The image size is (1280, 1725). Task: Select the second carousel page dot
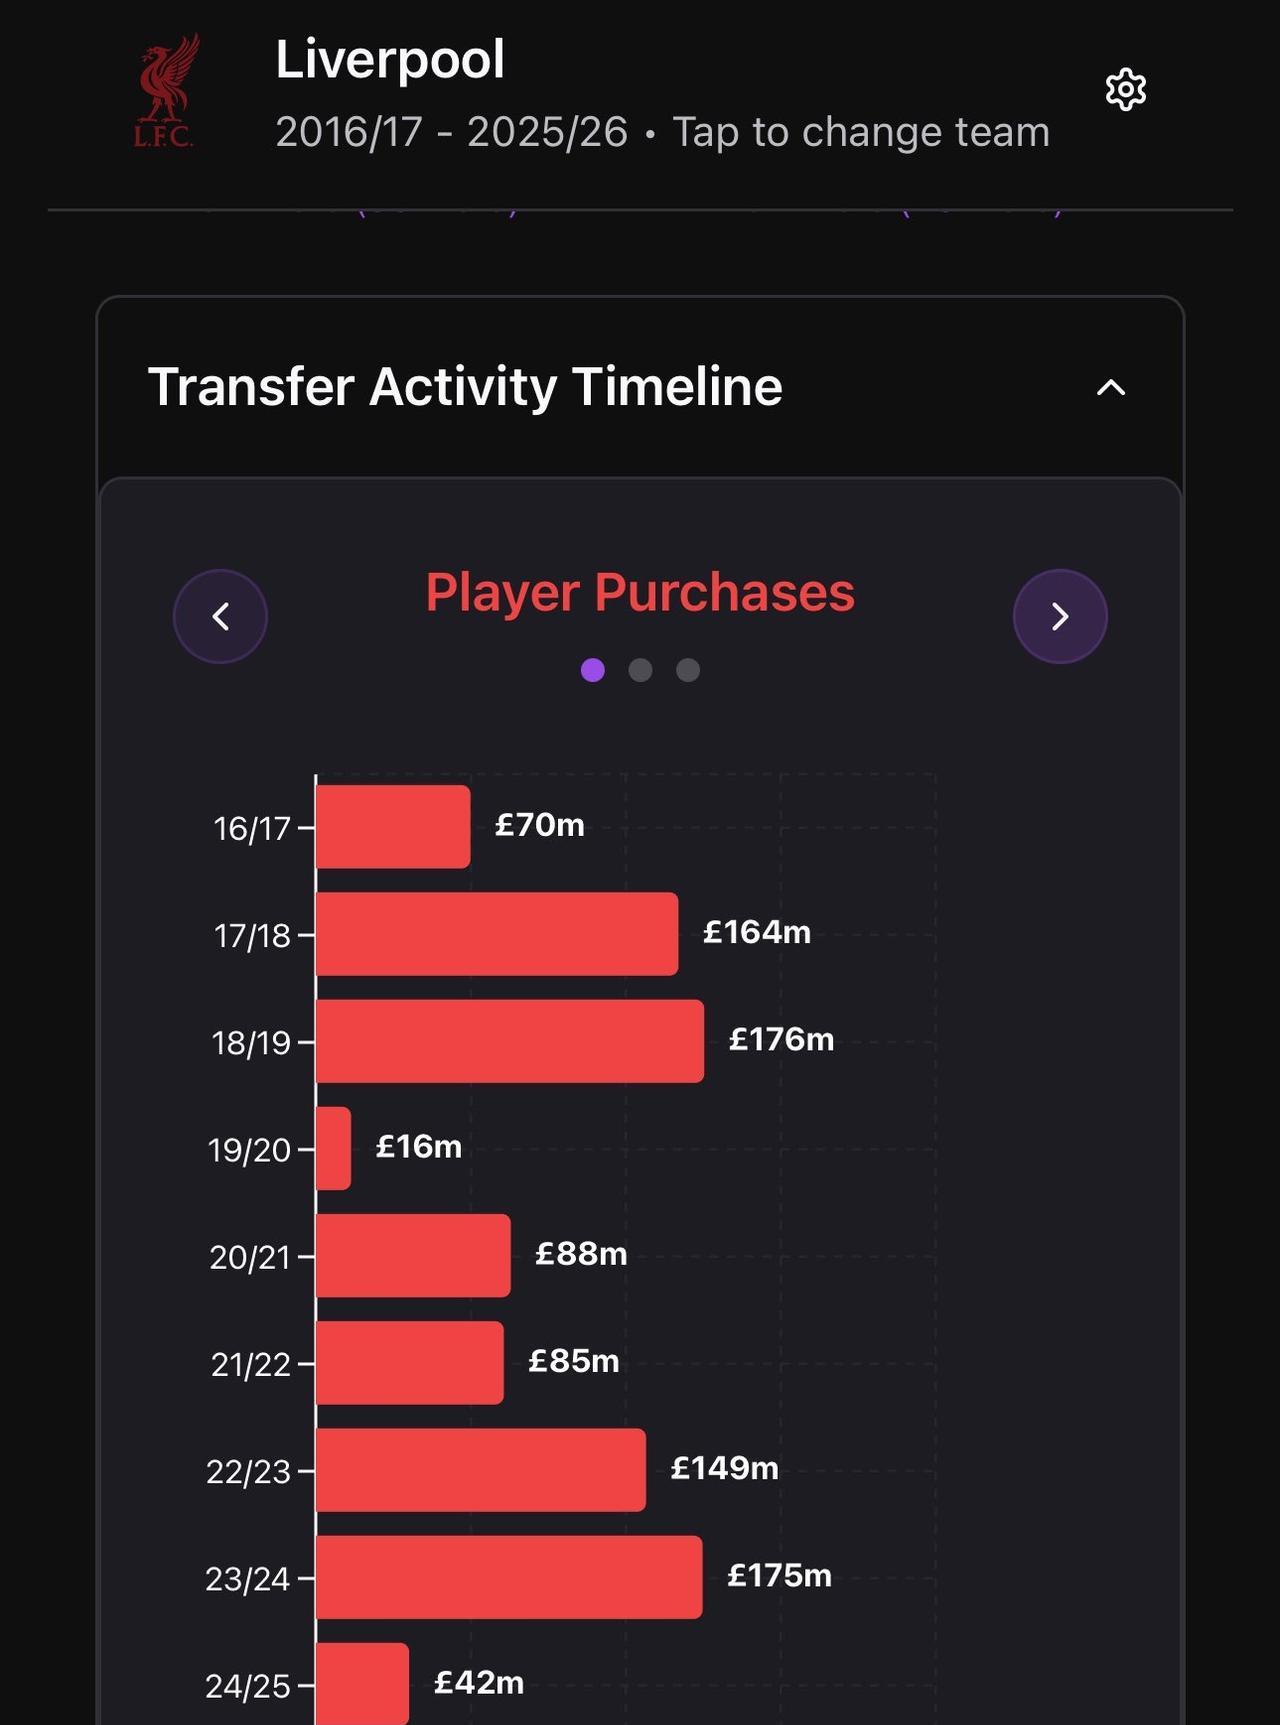click(x=640, y=670)
